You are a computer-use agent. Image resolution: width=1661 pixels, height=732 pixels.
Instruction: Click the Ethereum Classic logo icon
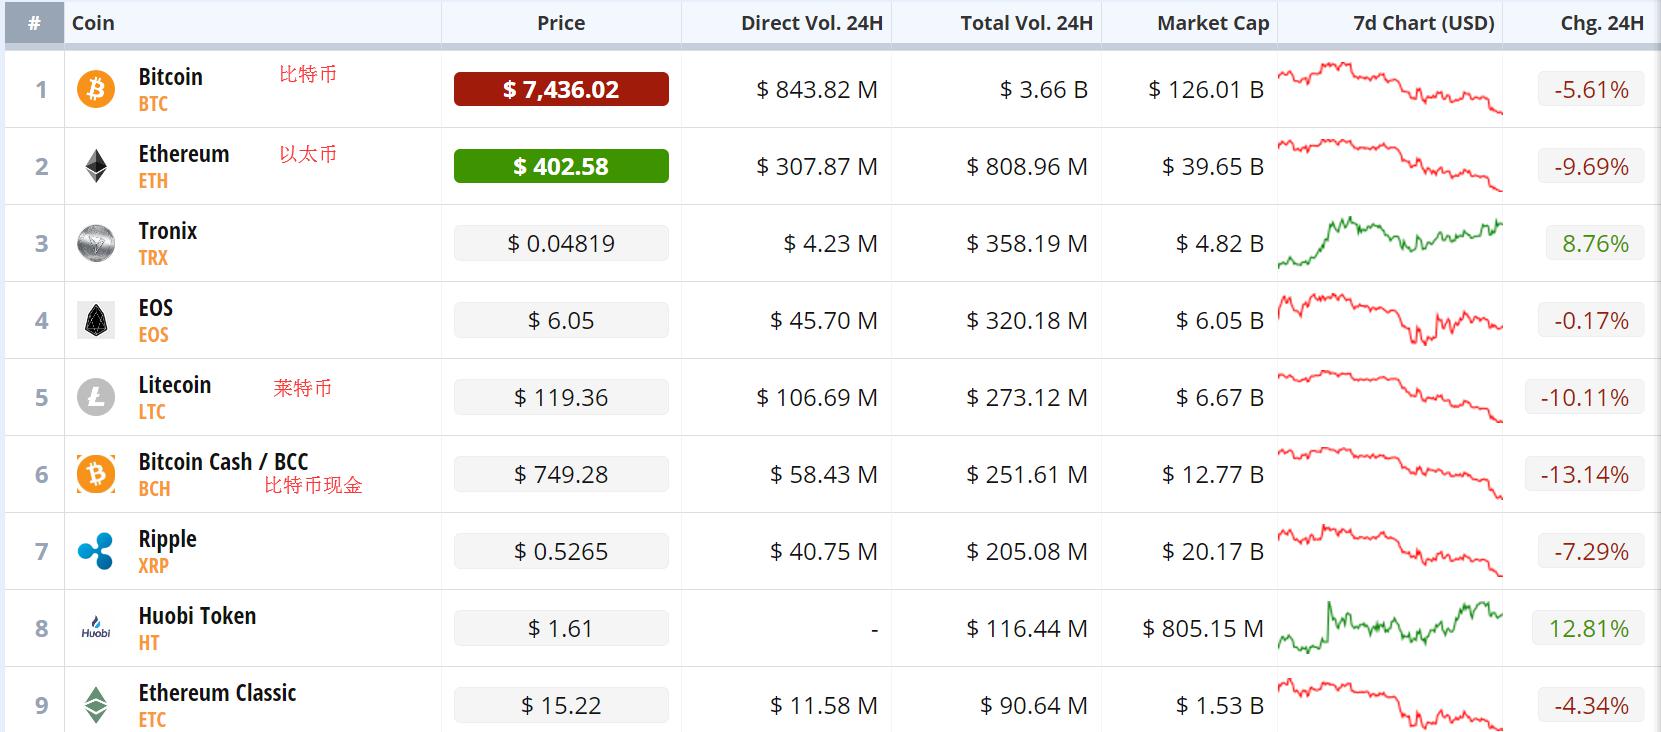coord(96,705)
